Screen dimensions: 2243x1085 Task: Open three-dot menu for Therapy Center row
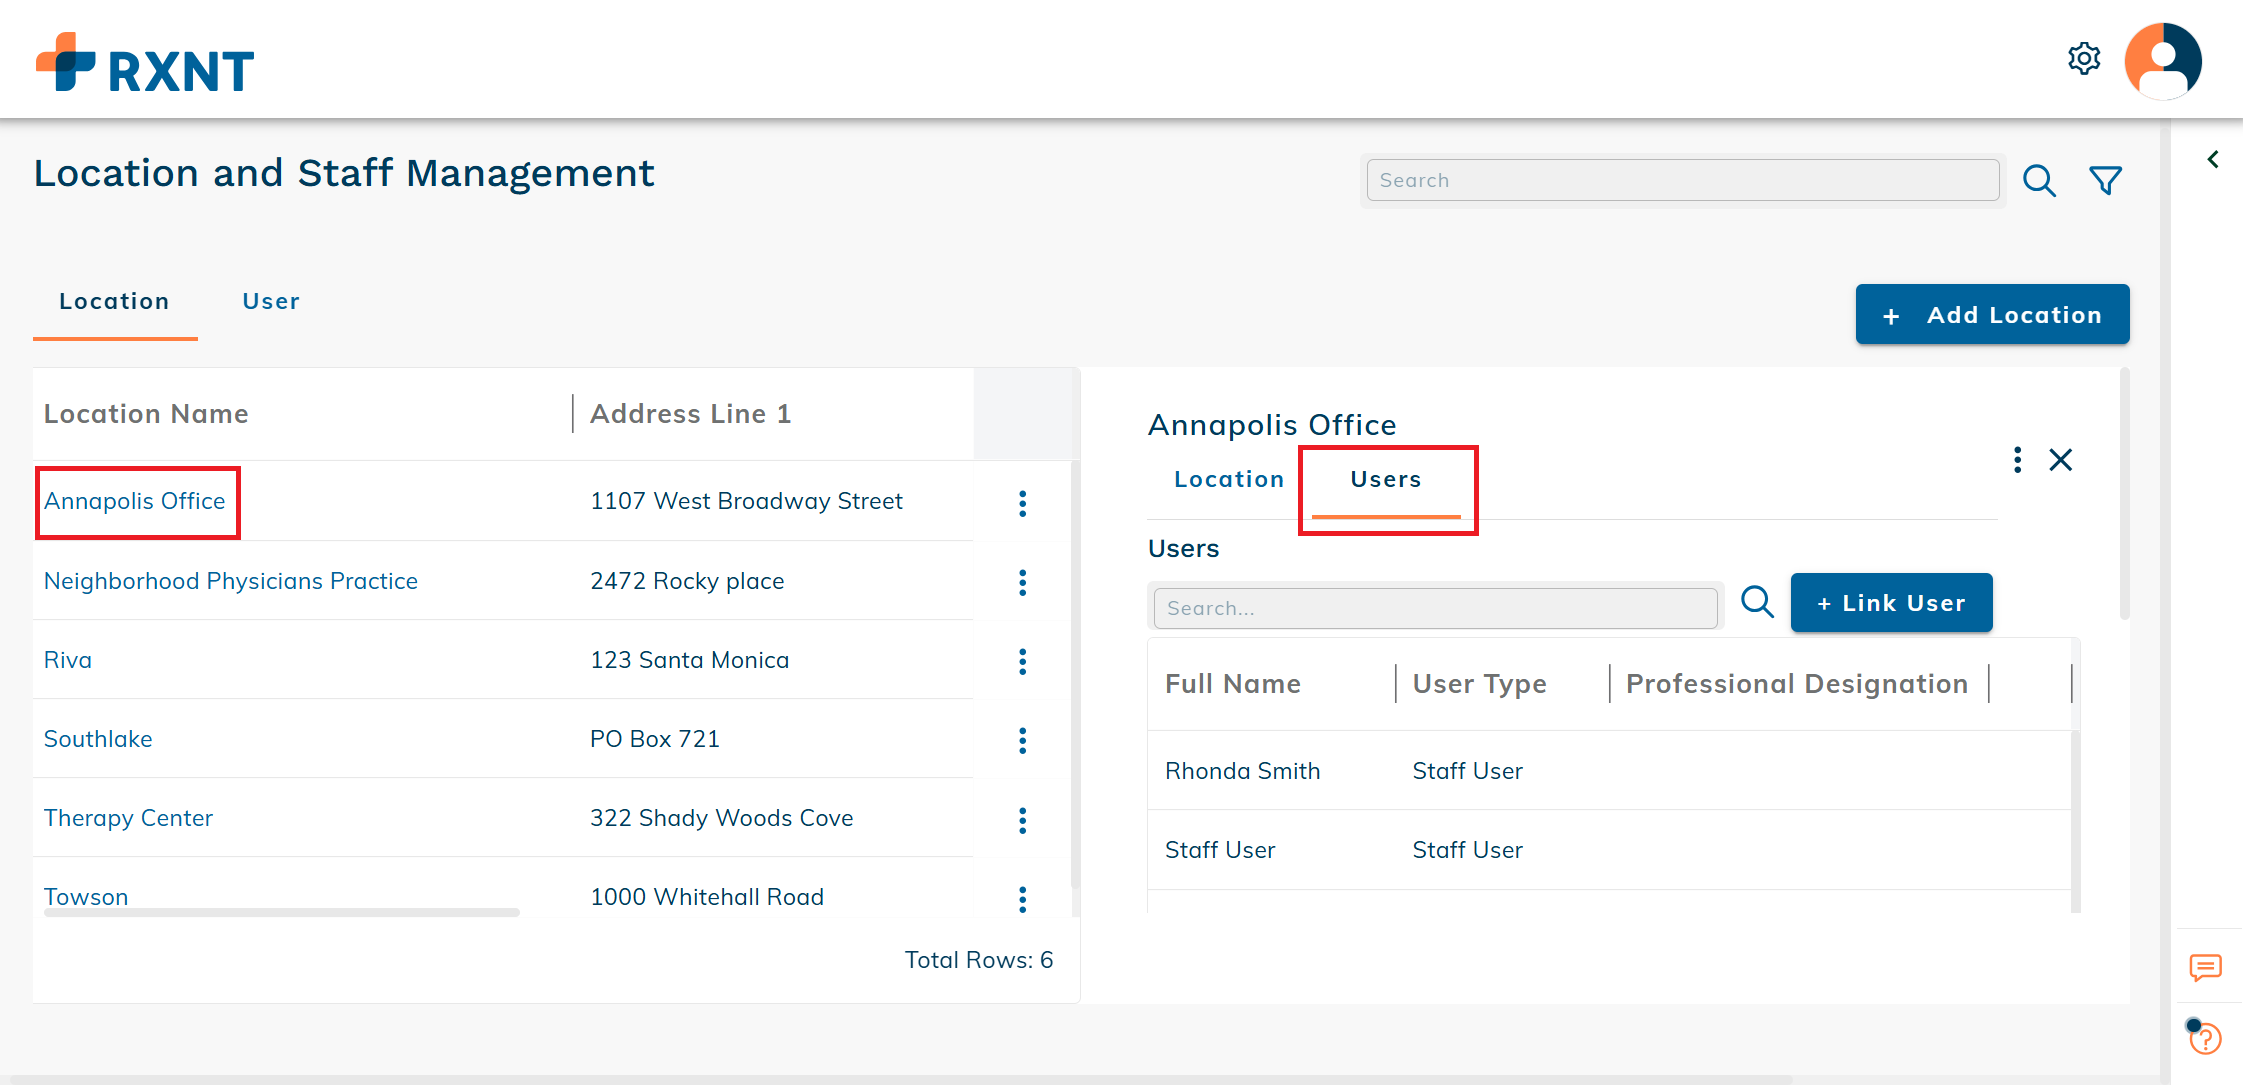(x=1022, y=820)
